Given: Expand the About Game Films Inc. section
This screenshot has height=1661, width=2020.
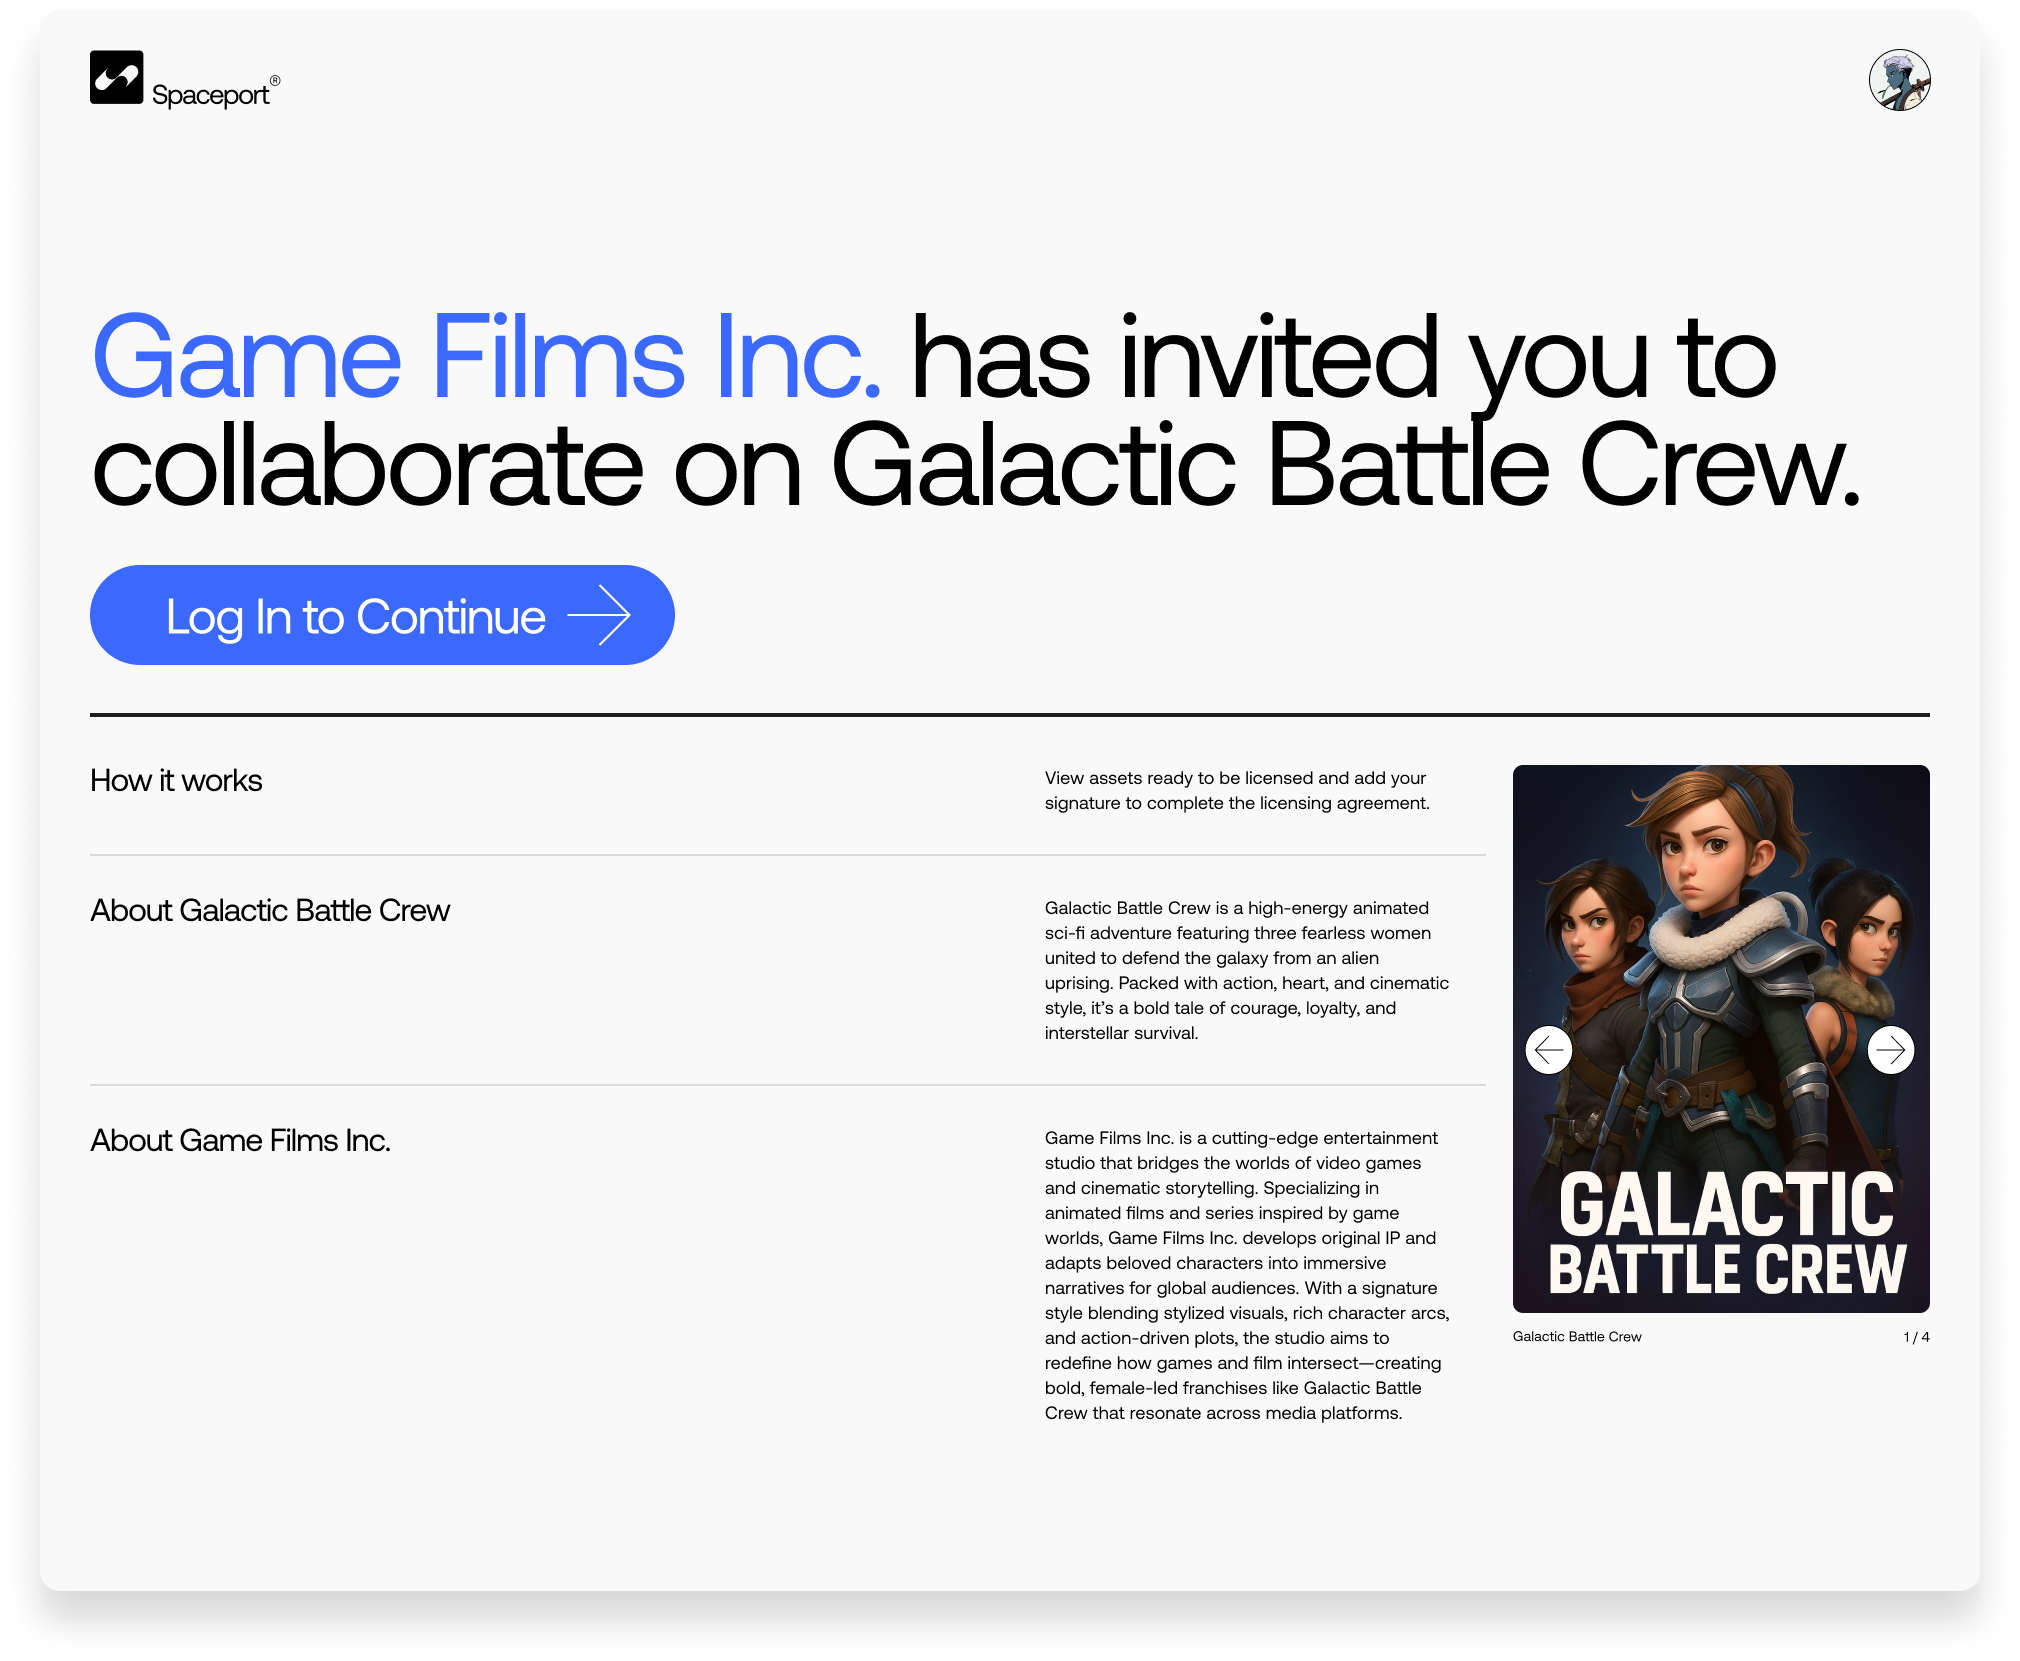Looking at the screenshot, I should pyautogui.click(x=241, y=1140).
